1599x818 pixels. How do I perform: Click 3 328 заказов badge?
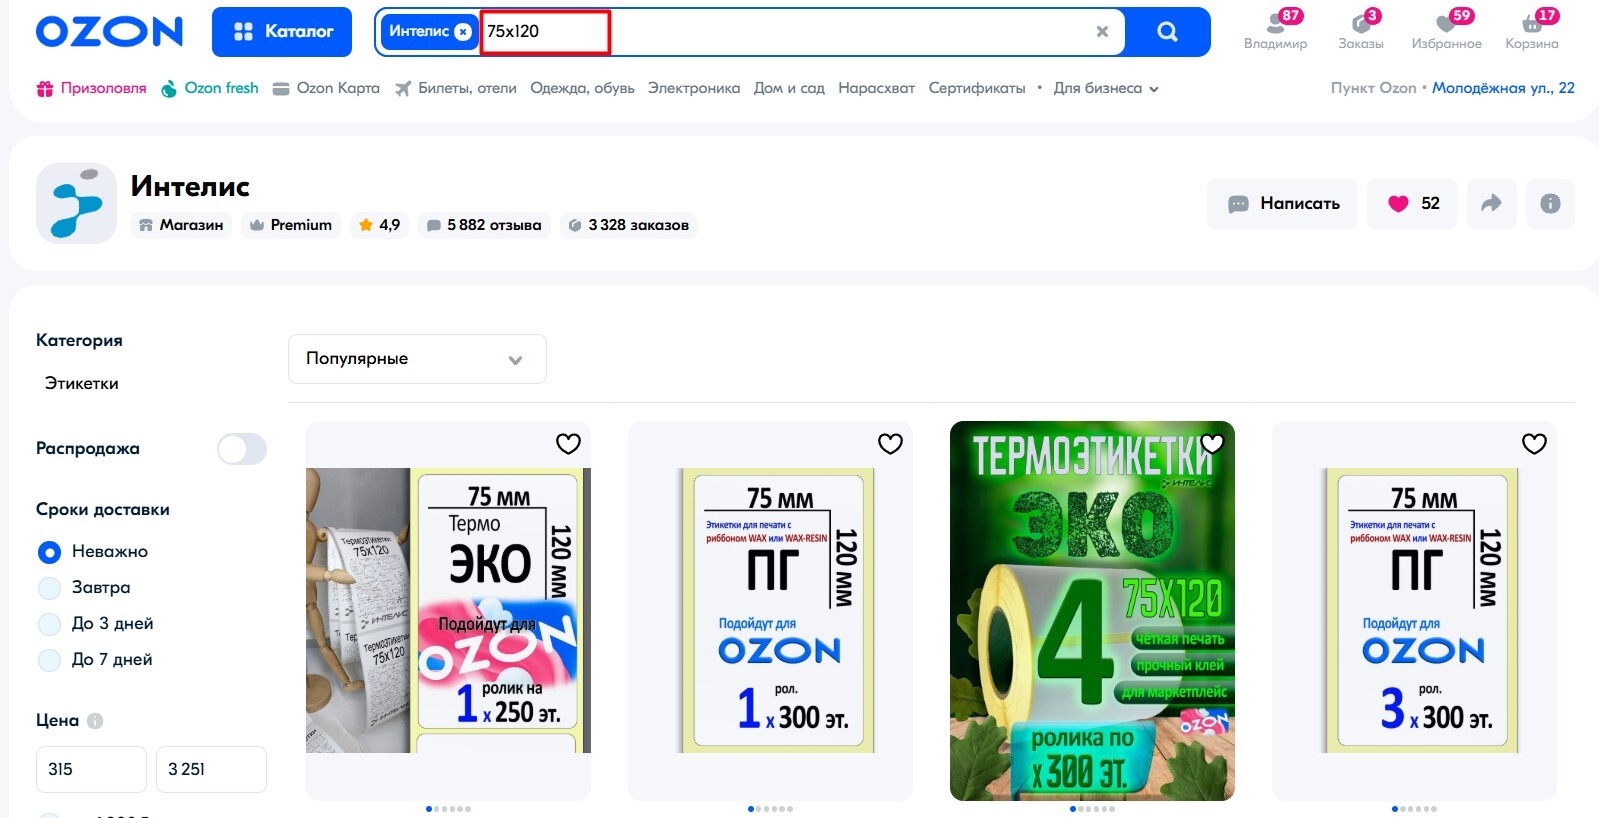click(628, 225)
